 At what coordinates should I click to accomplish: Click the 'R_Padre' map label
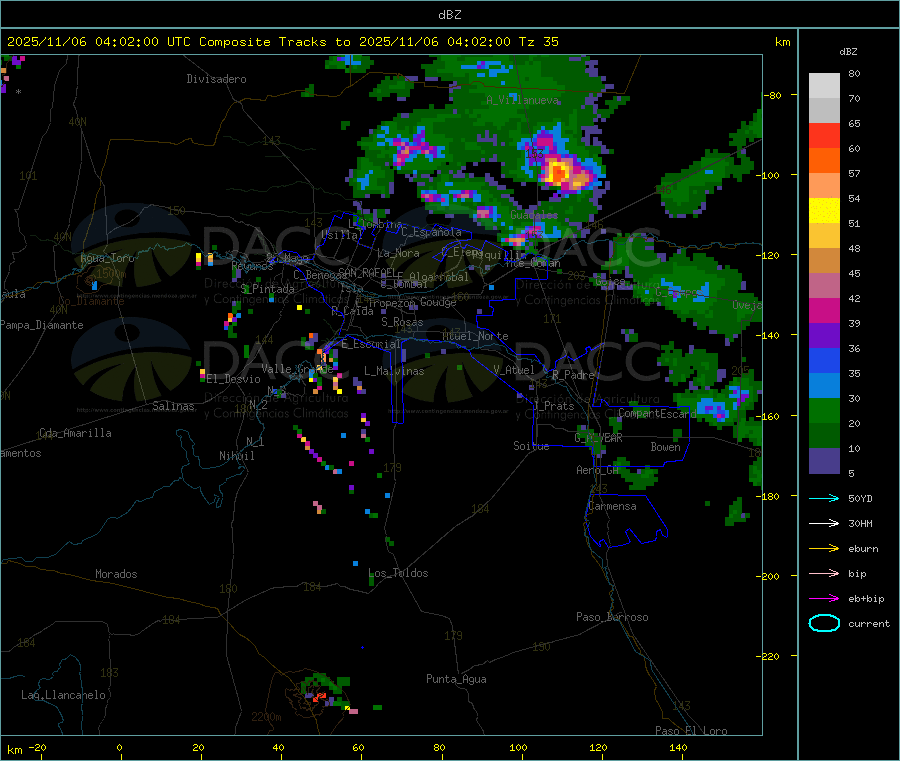click(x=573, y=375)
